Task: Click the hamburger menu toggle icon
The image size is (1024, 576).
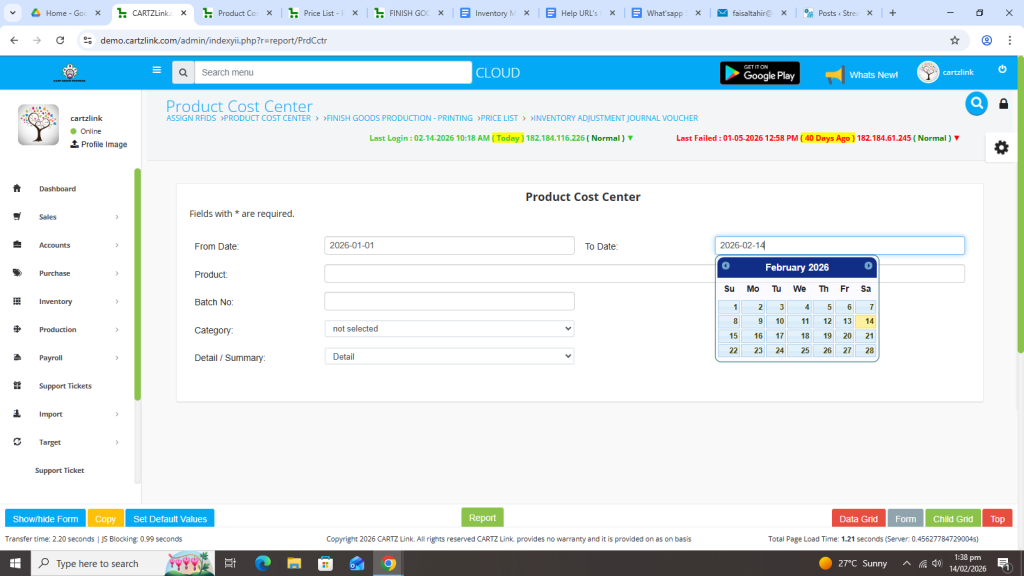Action: [156, 71]
